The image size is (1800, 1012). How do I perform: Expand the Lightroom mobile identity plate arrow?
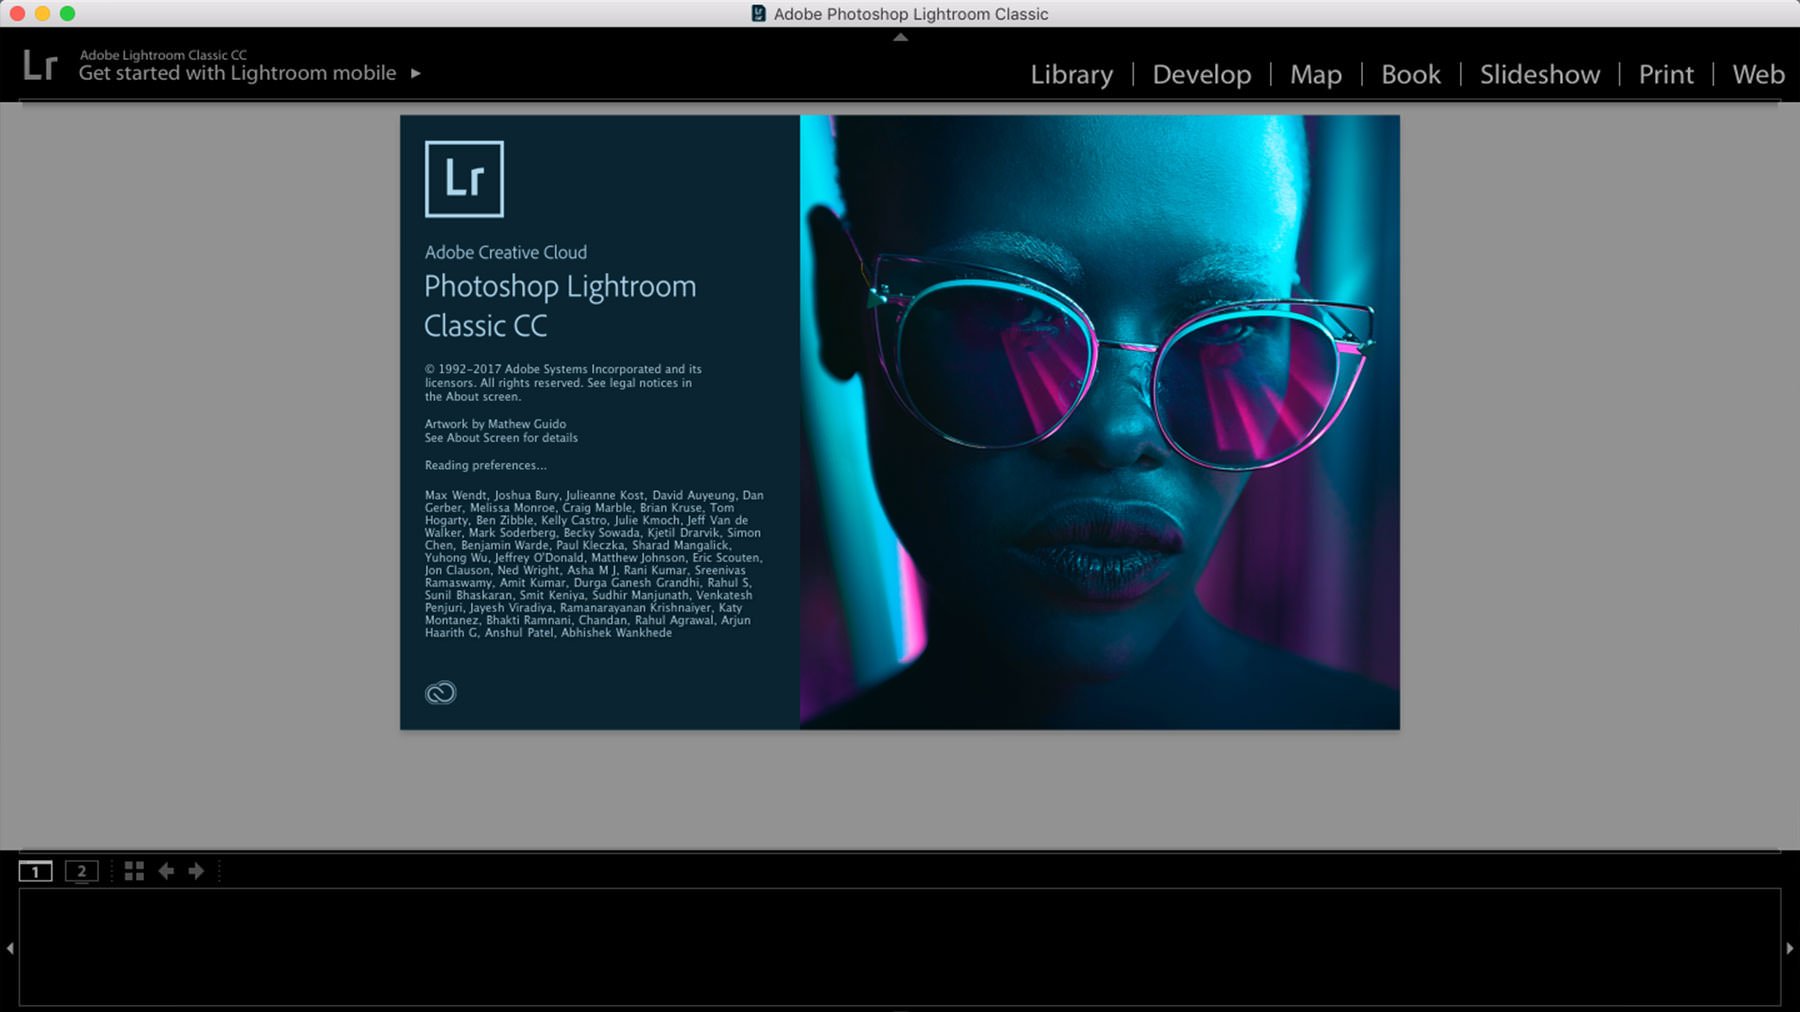(416, 73)
